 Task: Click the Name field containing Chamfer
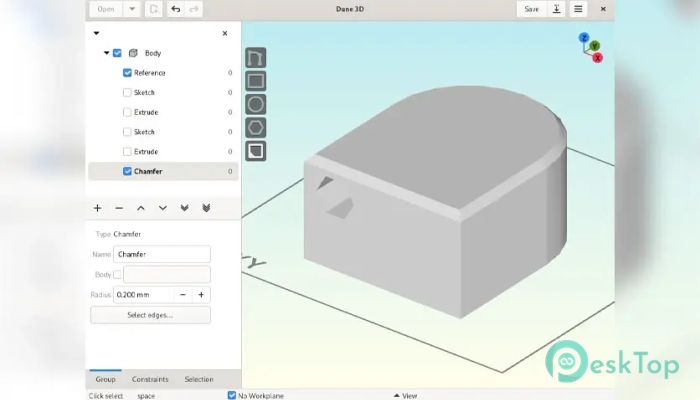(162, 254)
